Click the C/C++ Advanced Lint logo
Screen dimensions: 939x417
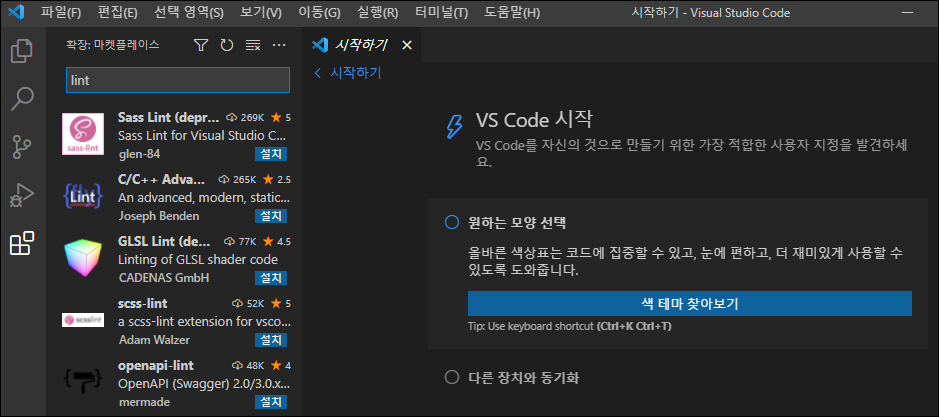[83, 196]
